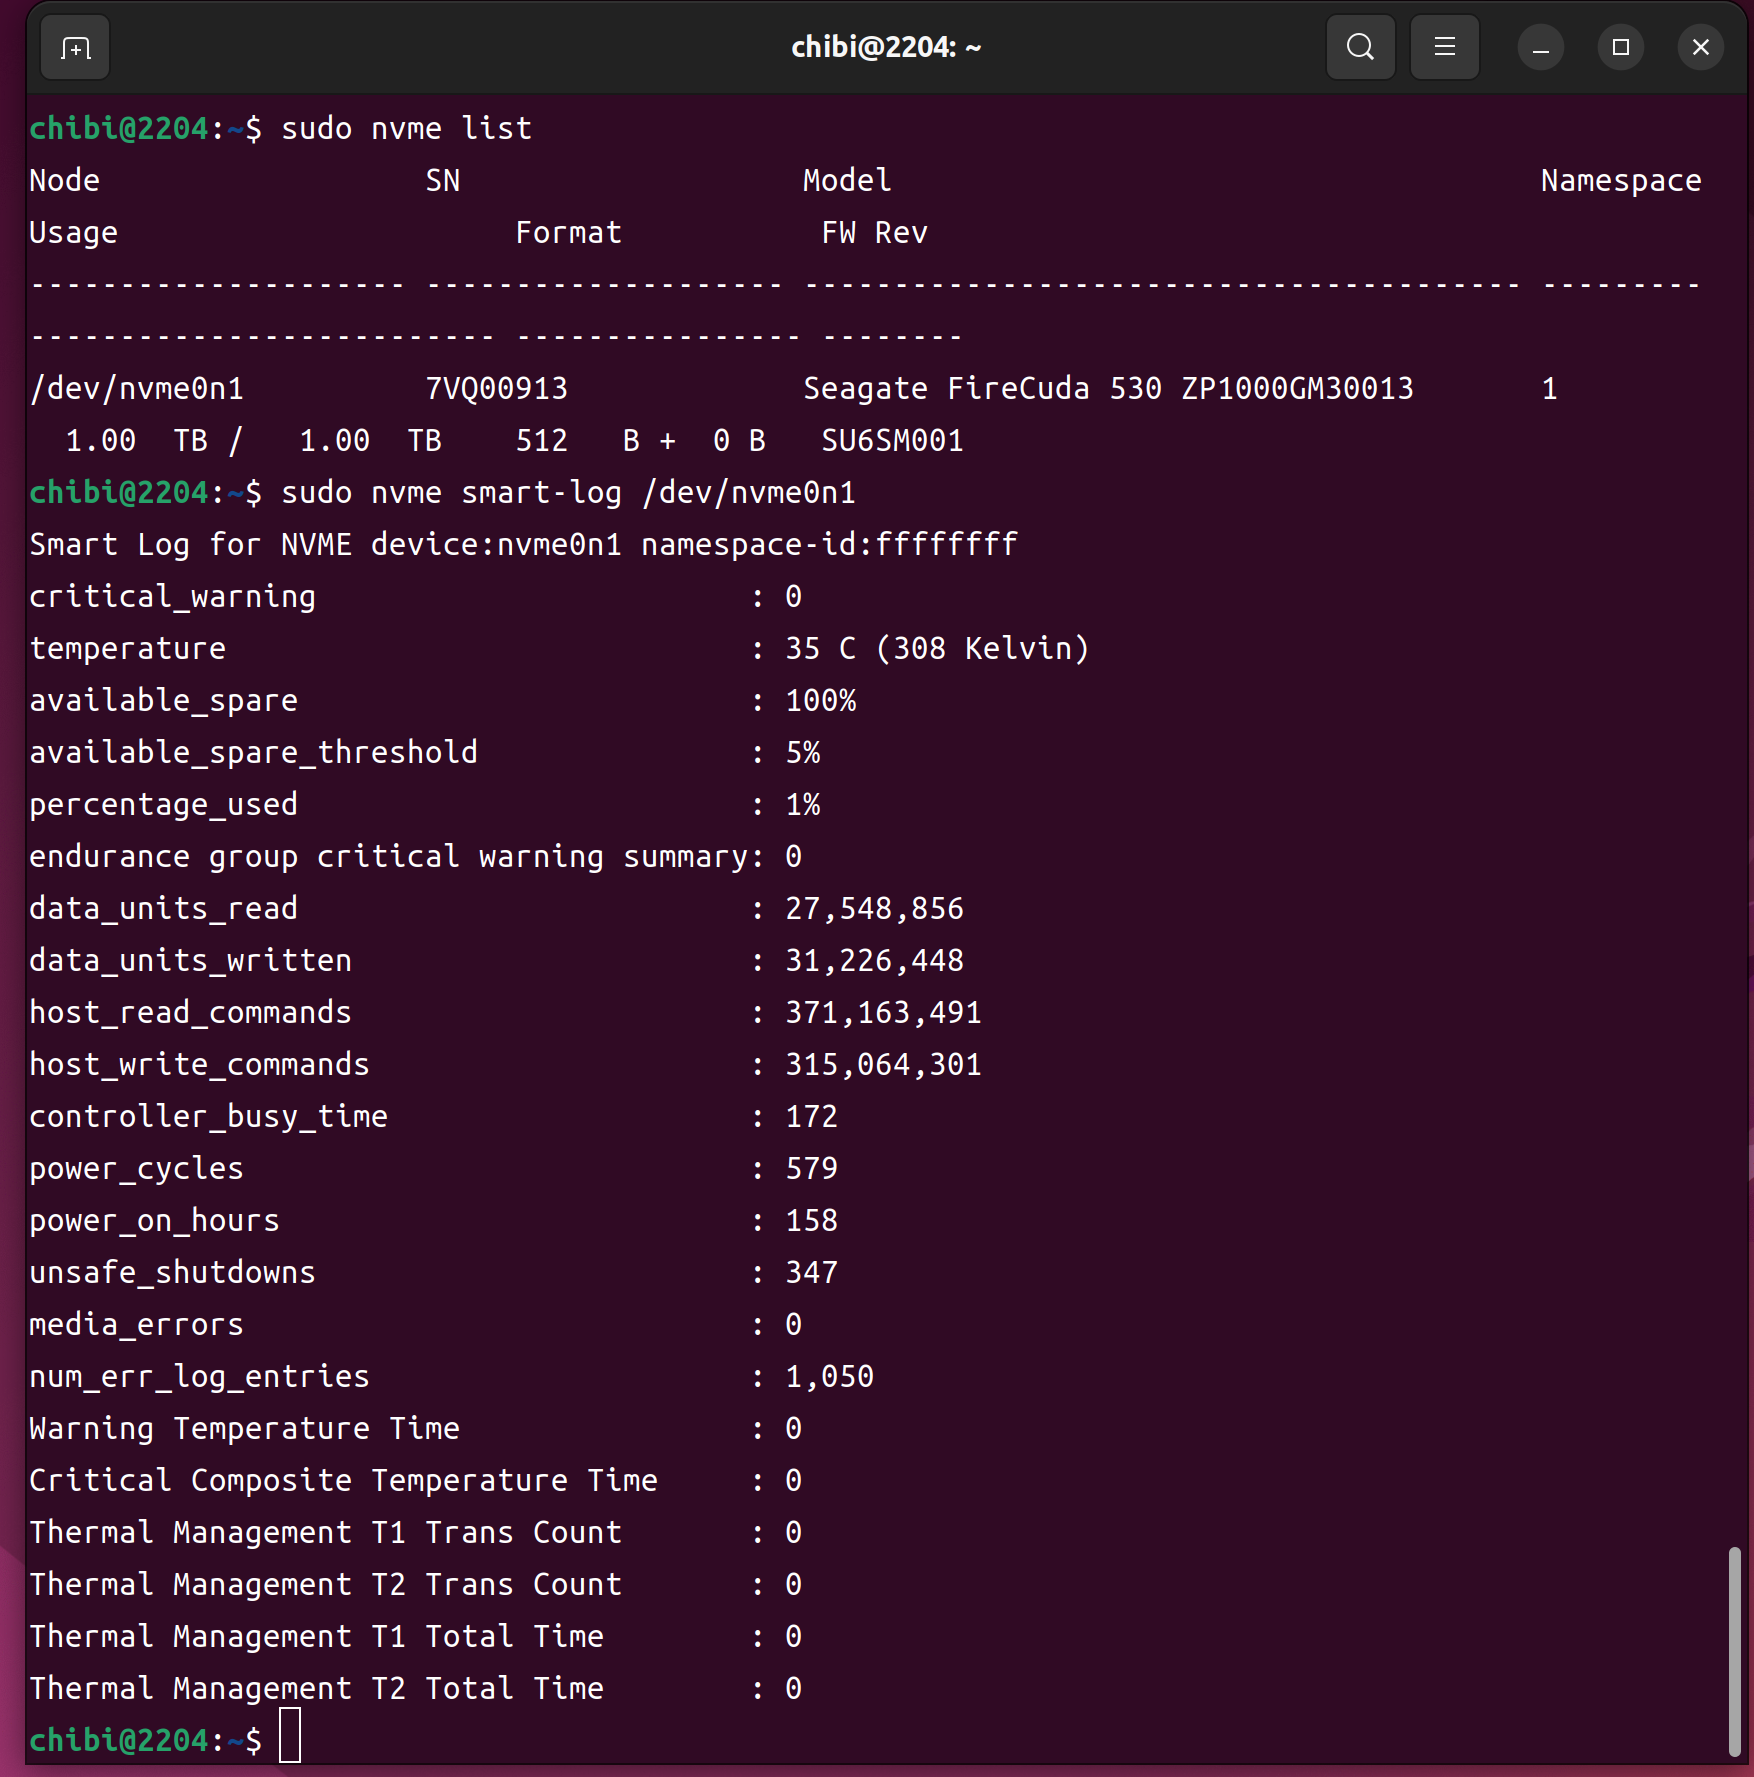Maximize the terminal window
Image resolution: width=1754 pixels, height=1777 pixels.
[x=1620, y=47]
